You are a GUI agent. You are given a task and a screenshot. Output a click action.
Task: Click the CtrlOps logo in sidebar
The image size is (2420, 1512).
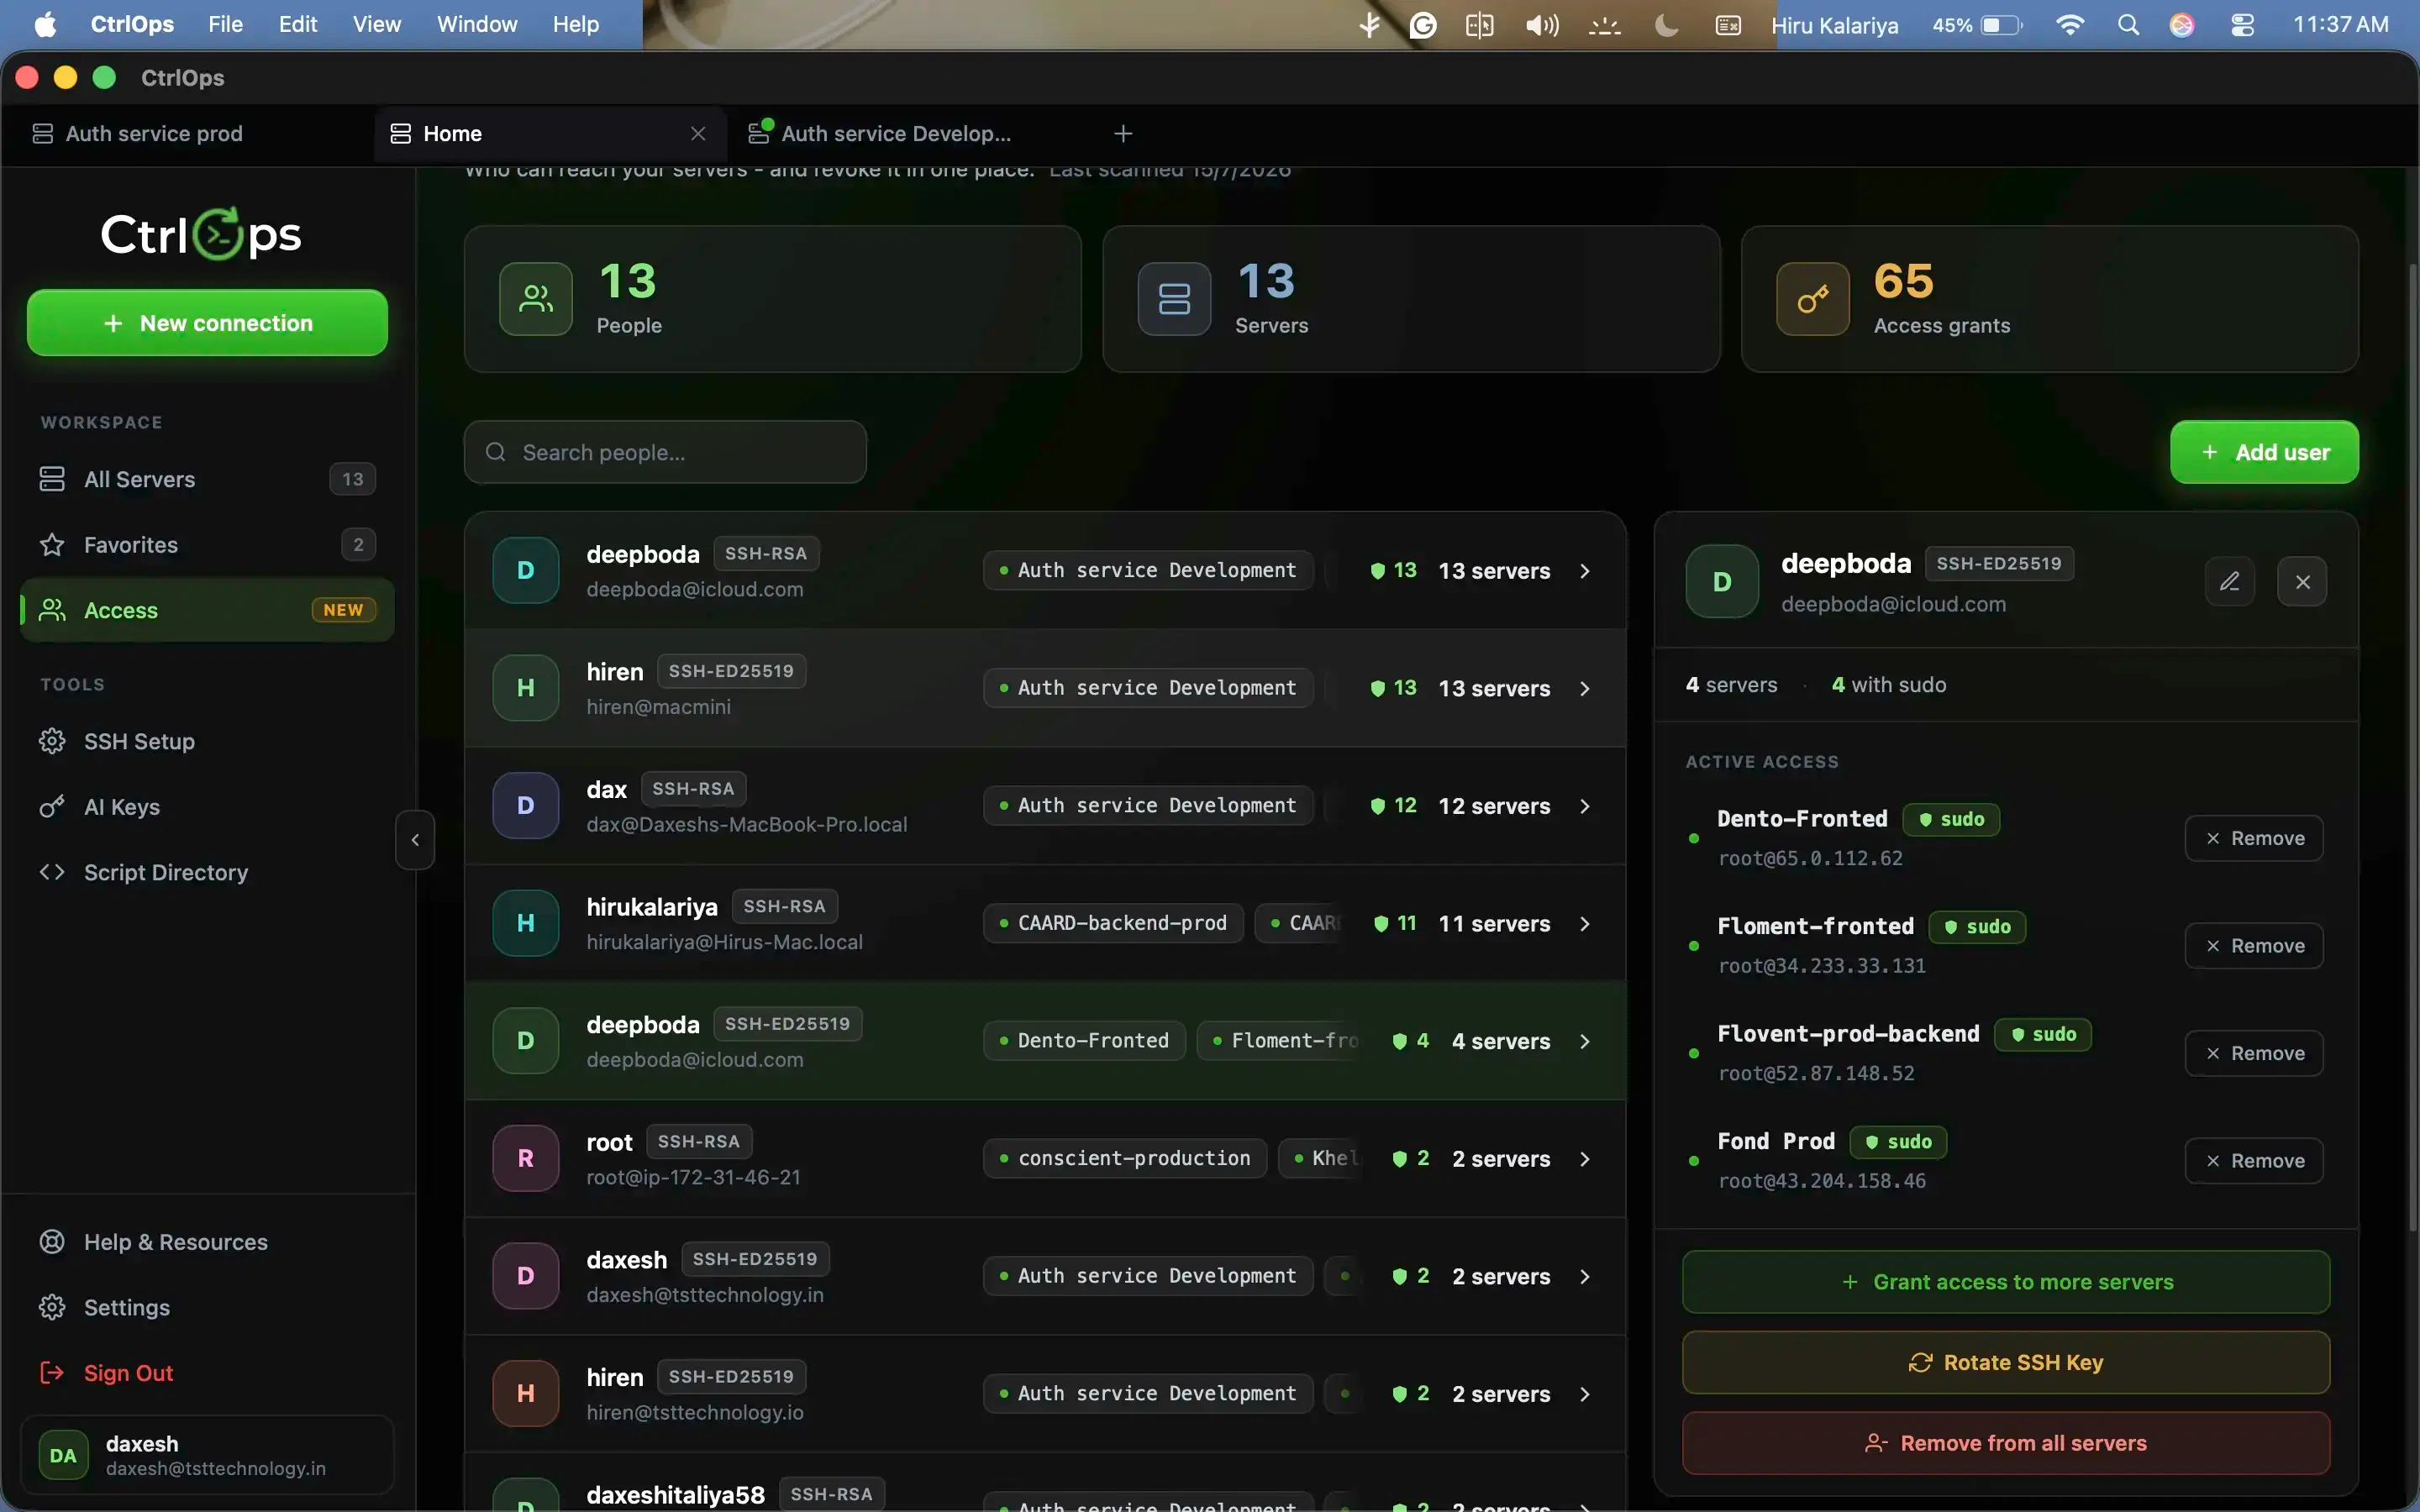click(x=201, y=234)
